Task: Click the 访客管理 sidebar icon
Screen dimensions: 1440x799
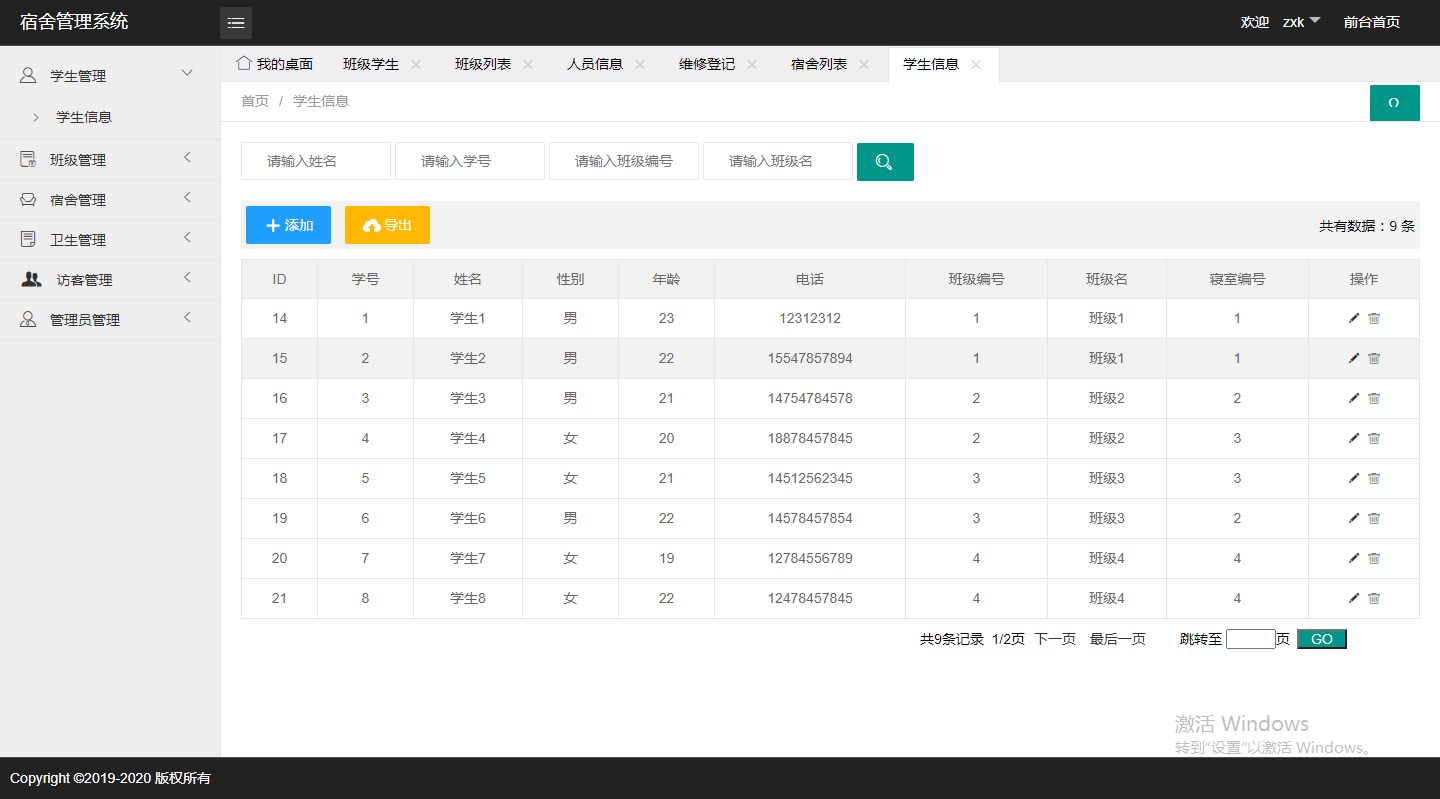Action: [30, 279]
